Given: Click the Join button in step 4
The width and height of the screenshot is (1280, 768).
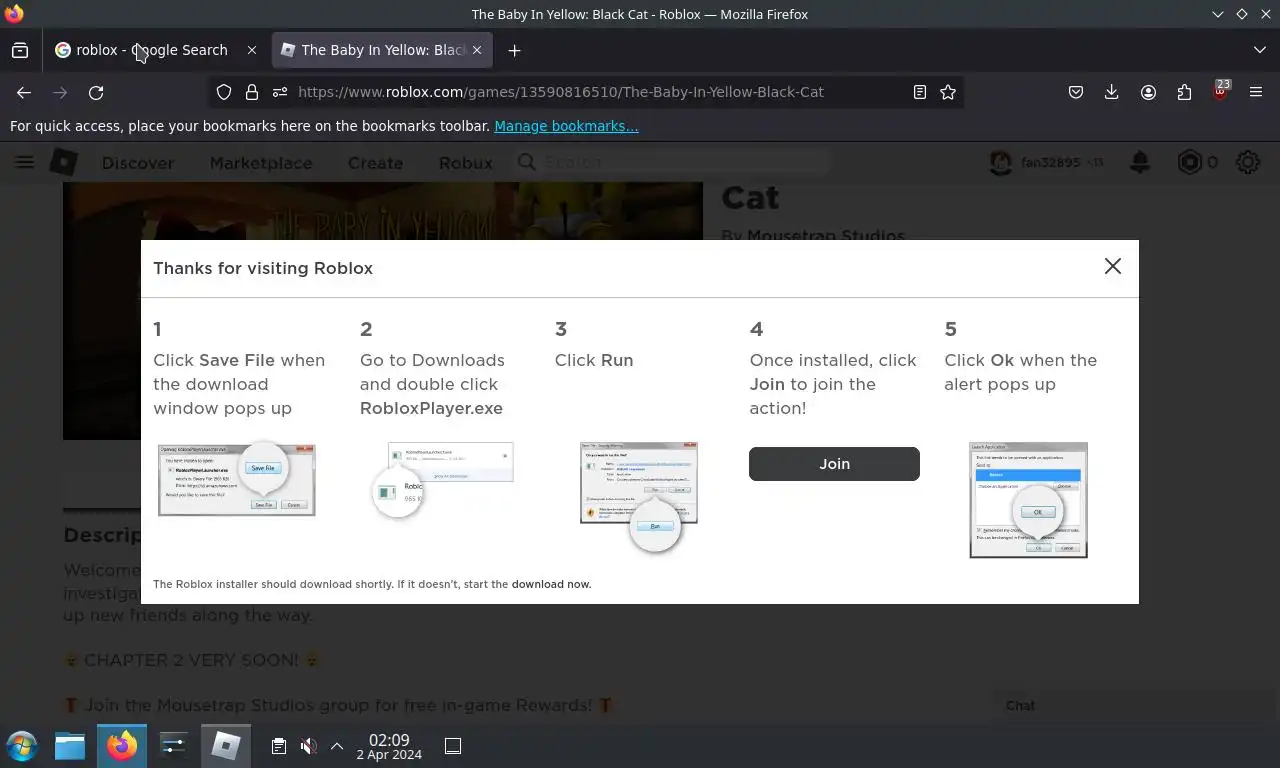Looking at the screenshot, I should (834, 464).
